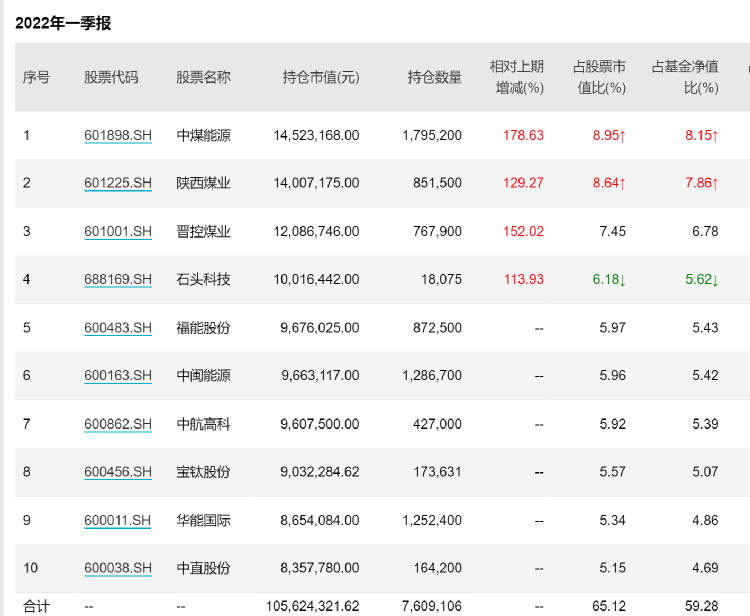Image resolution: width=750 pixels, height=616 pixels.
Task: Click change value 178.63
Action: (x=523, y=135)
